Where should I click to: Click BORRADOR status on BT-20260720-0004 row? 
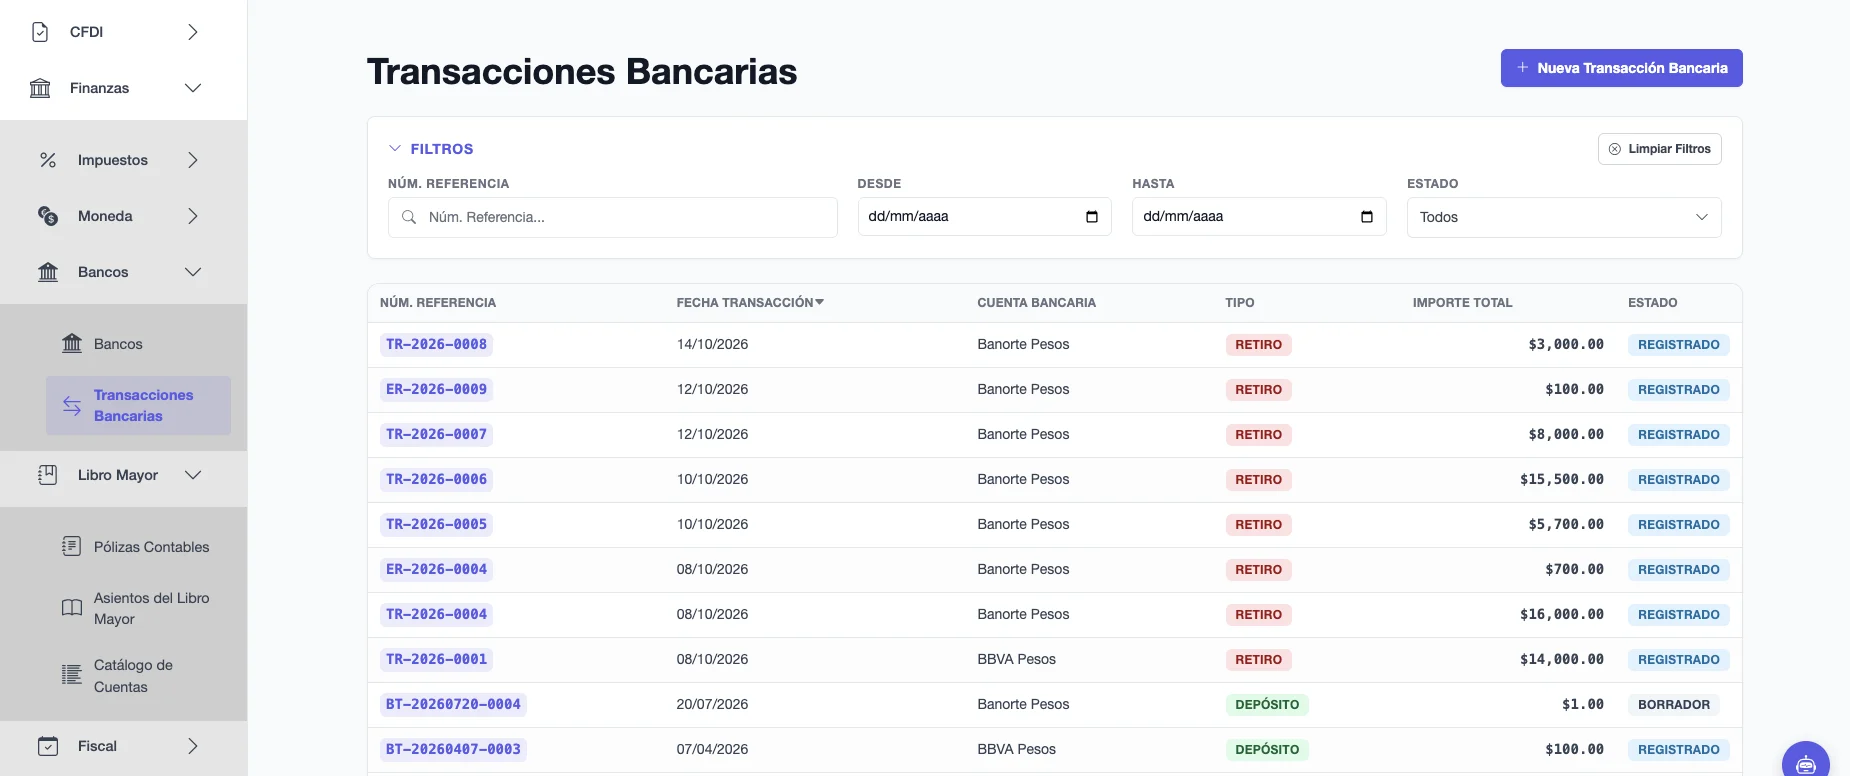tap(1674, 705)
